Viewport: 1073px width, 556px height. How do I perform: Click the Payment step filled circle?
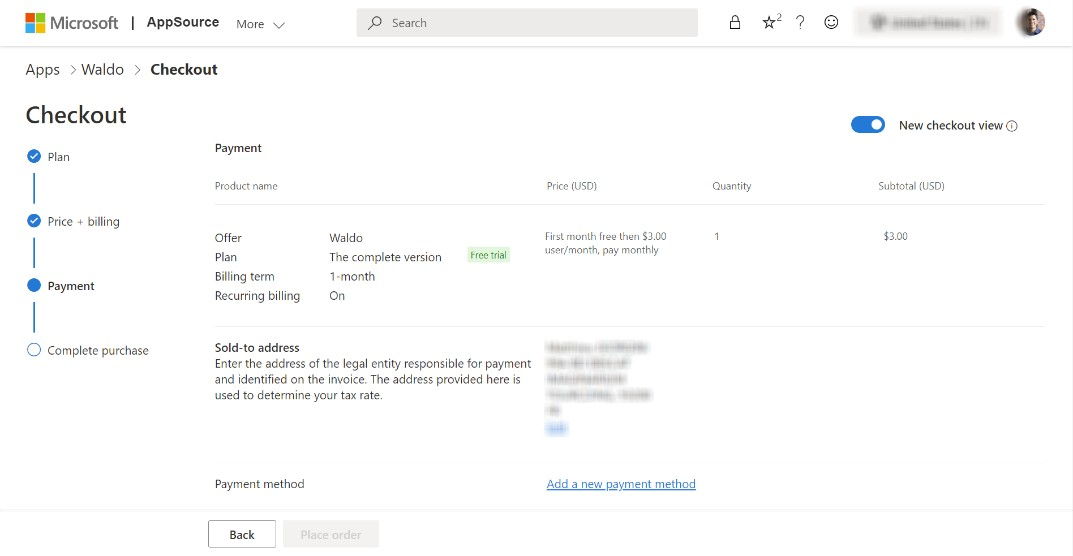tap(34, 286)
